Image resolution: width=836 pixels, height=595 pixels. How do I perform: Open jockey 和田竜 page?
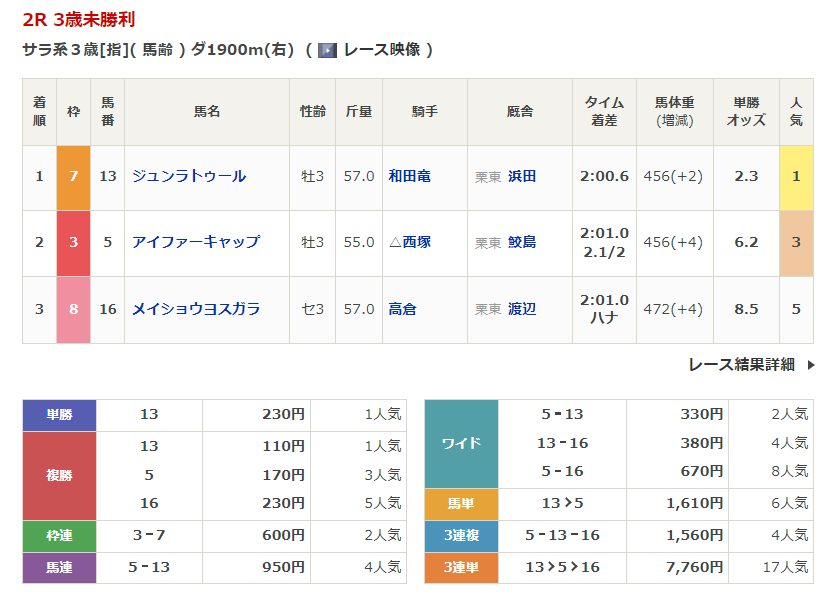pos(409,177)
